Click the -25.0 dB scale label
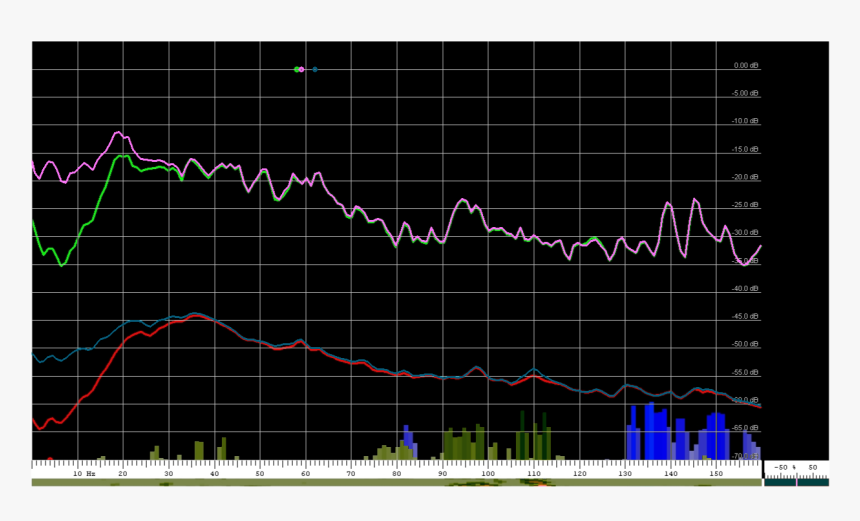860x521 pixels. pos(745,205)
